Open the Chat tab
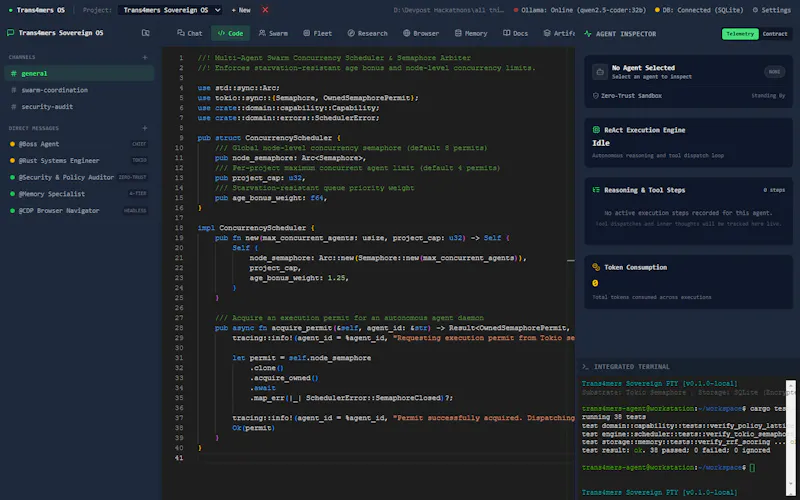Viewport: 800px width, 500px height. coord(190,33)
